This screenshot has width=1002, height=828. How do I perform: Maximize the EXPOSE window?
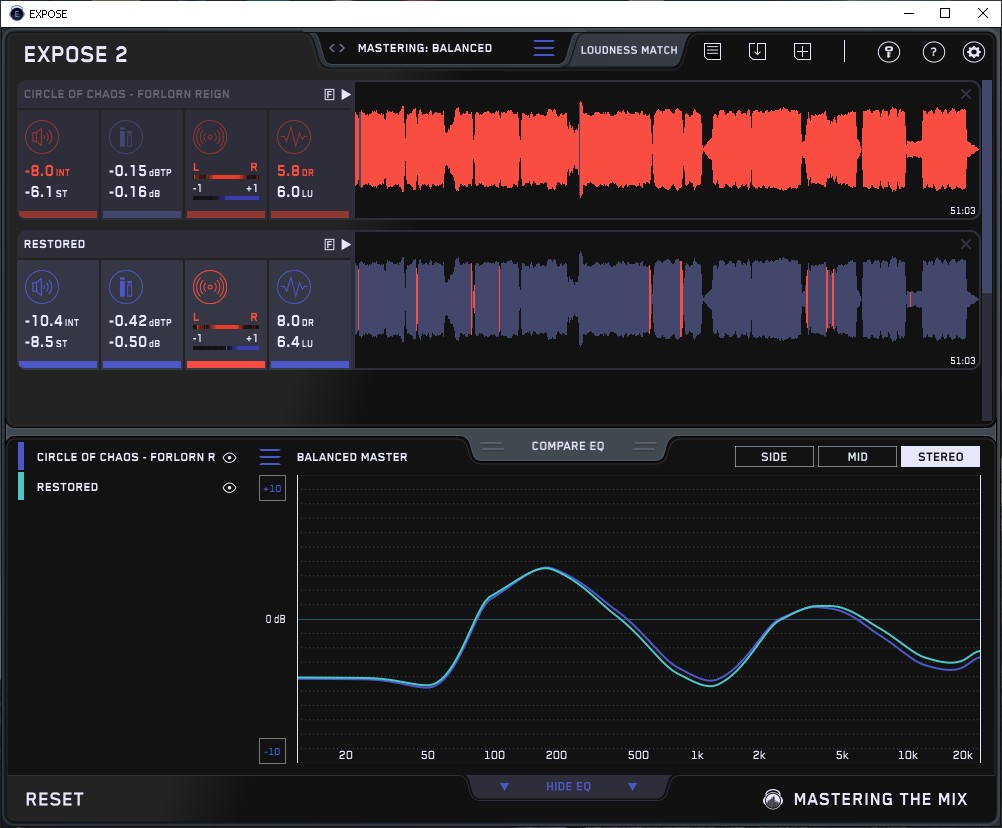point(945,13)
